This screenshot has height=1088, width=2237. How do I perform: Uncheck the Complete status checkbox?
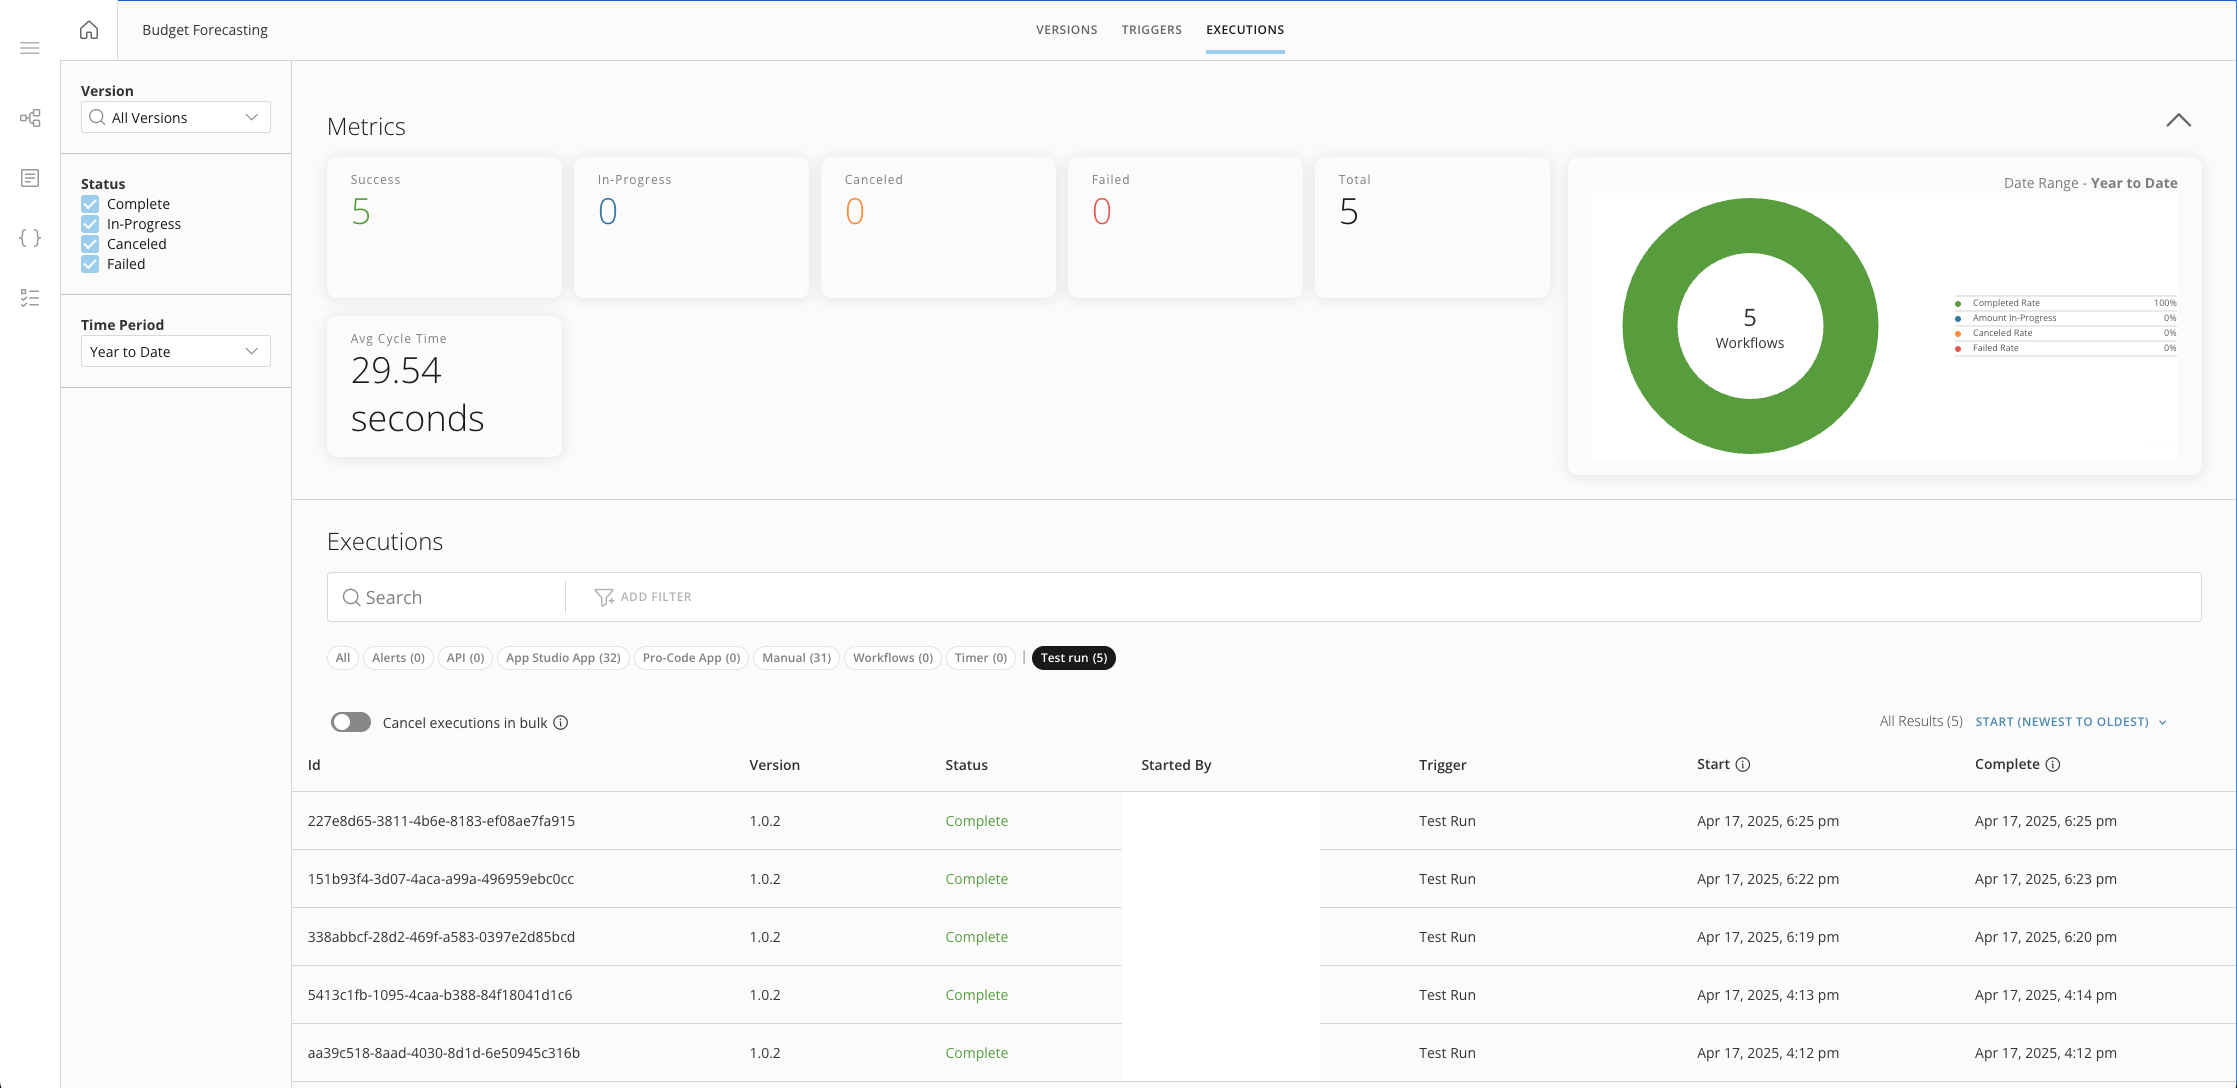point(90,204)
